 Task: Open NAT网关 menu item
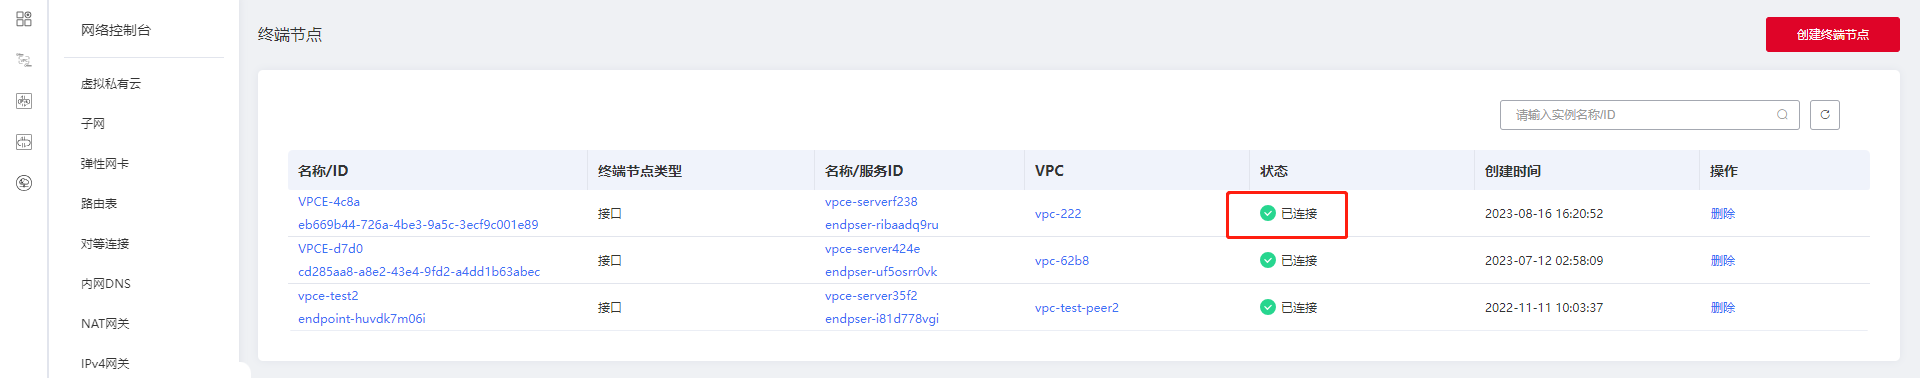(105, 324)
